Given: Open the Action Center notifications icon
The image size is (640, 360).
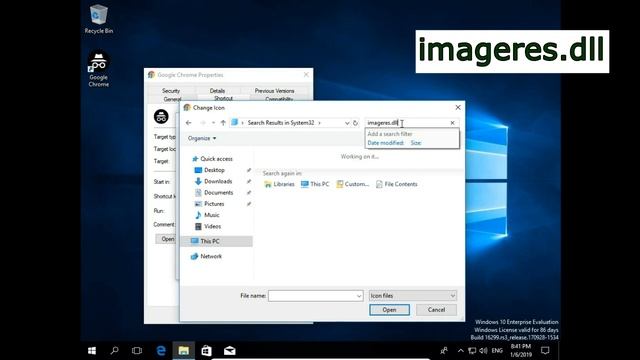Looking at the screenshot, I should pyautogui.click(x=545, y=351).
